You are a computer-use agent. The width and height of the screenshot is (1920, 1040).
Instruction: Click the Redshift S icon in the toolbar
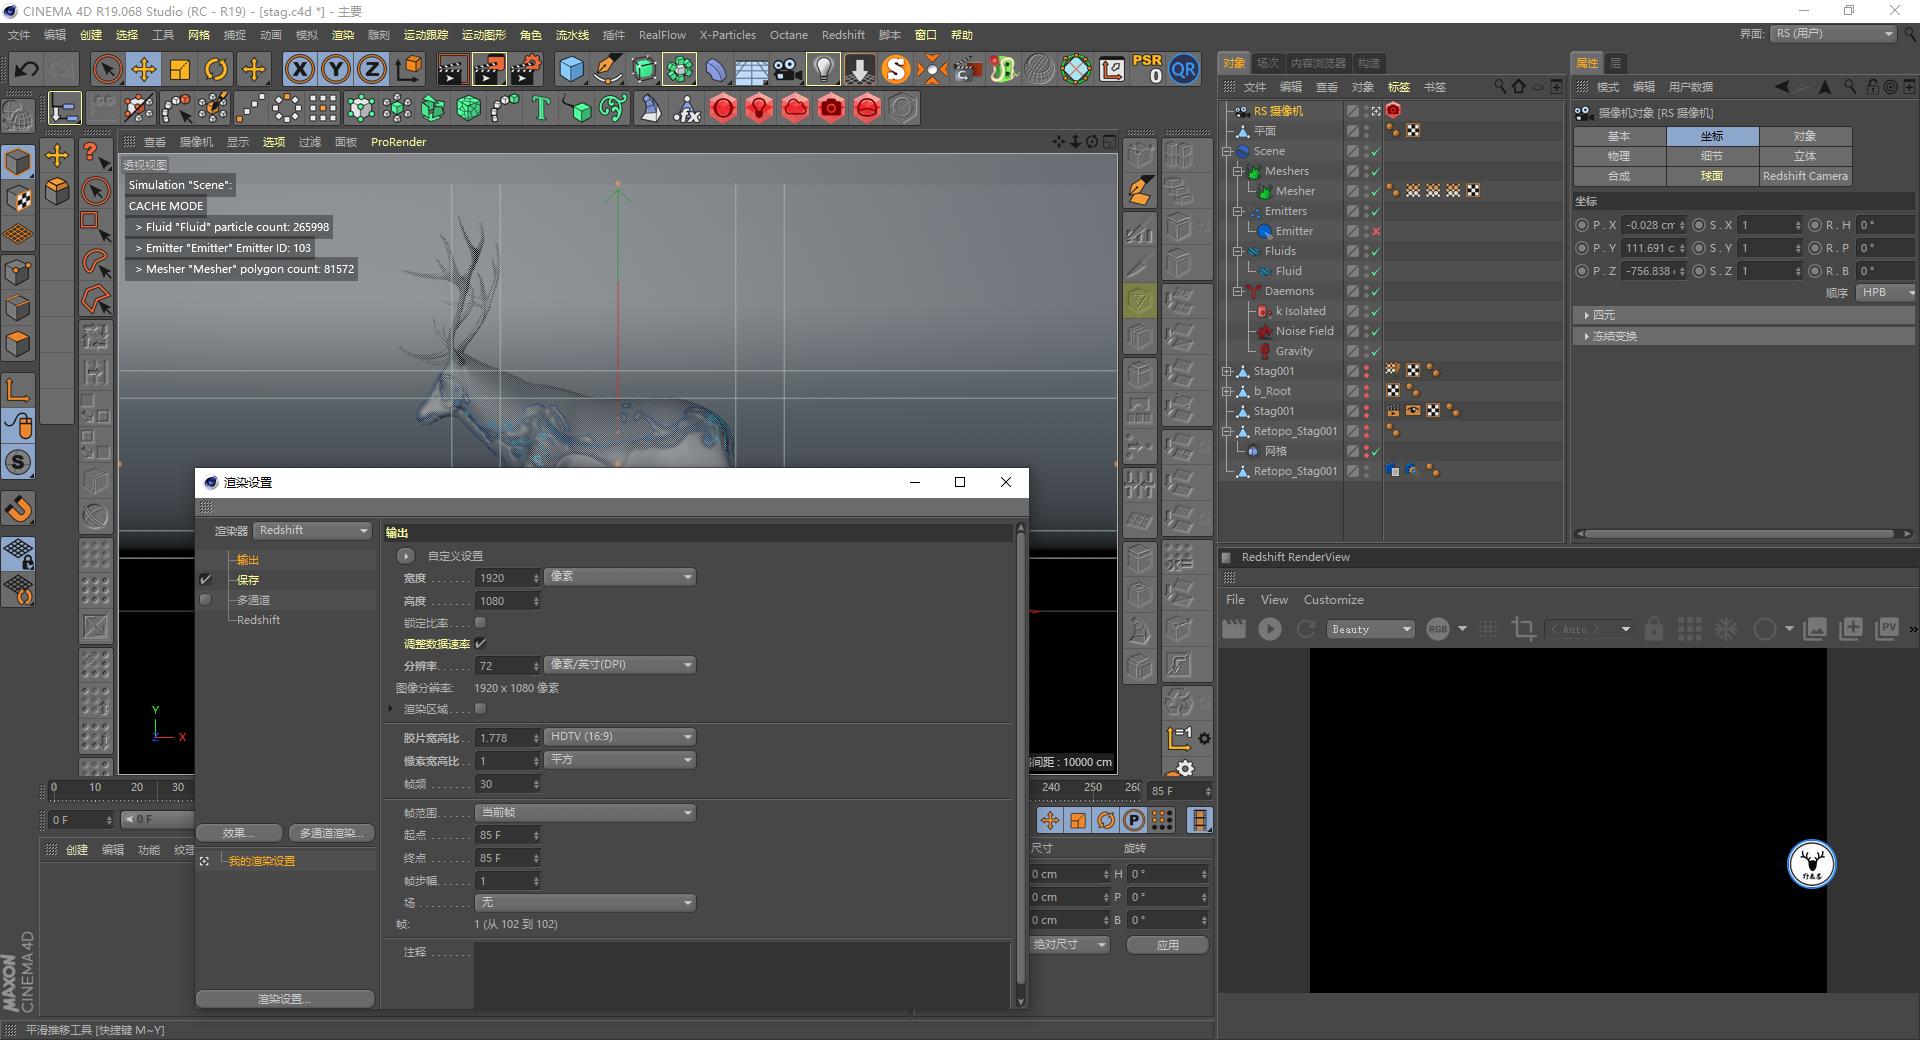point(897,69)
